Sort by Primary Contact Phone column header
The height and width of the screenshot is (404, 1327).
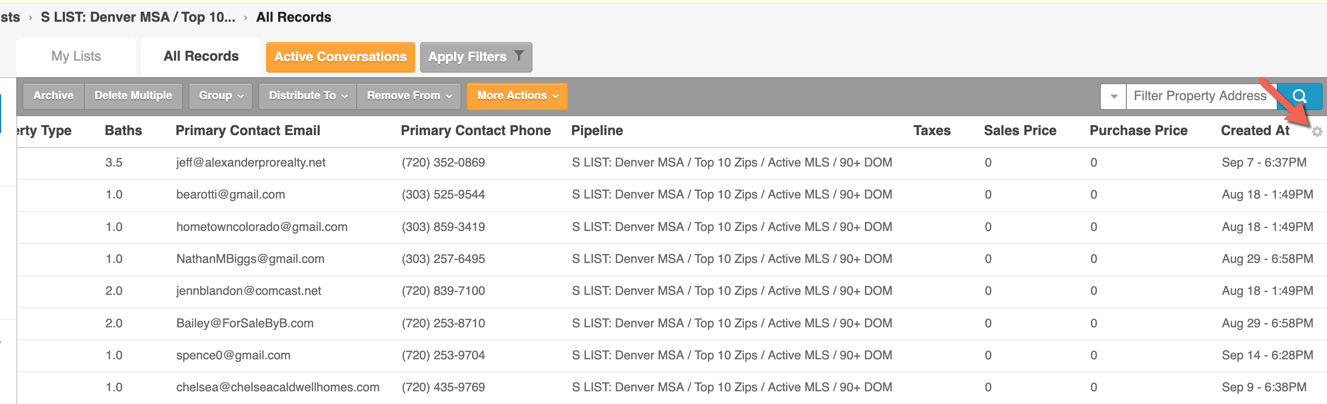pos(476,131)
